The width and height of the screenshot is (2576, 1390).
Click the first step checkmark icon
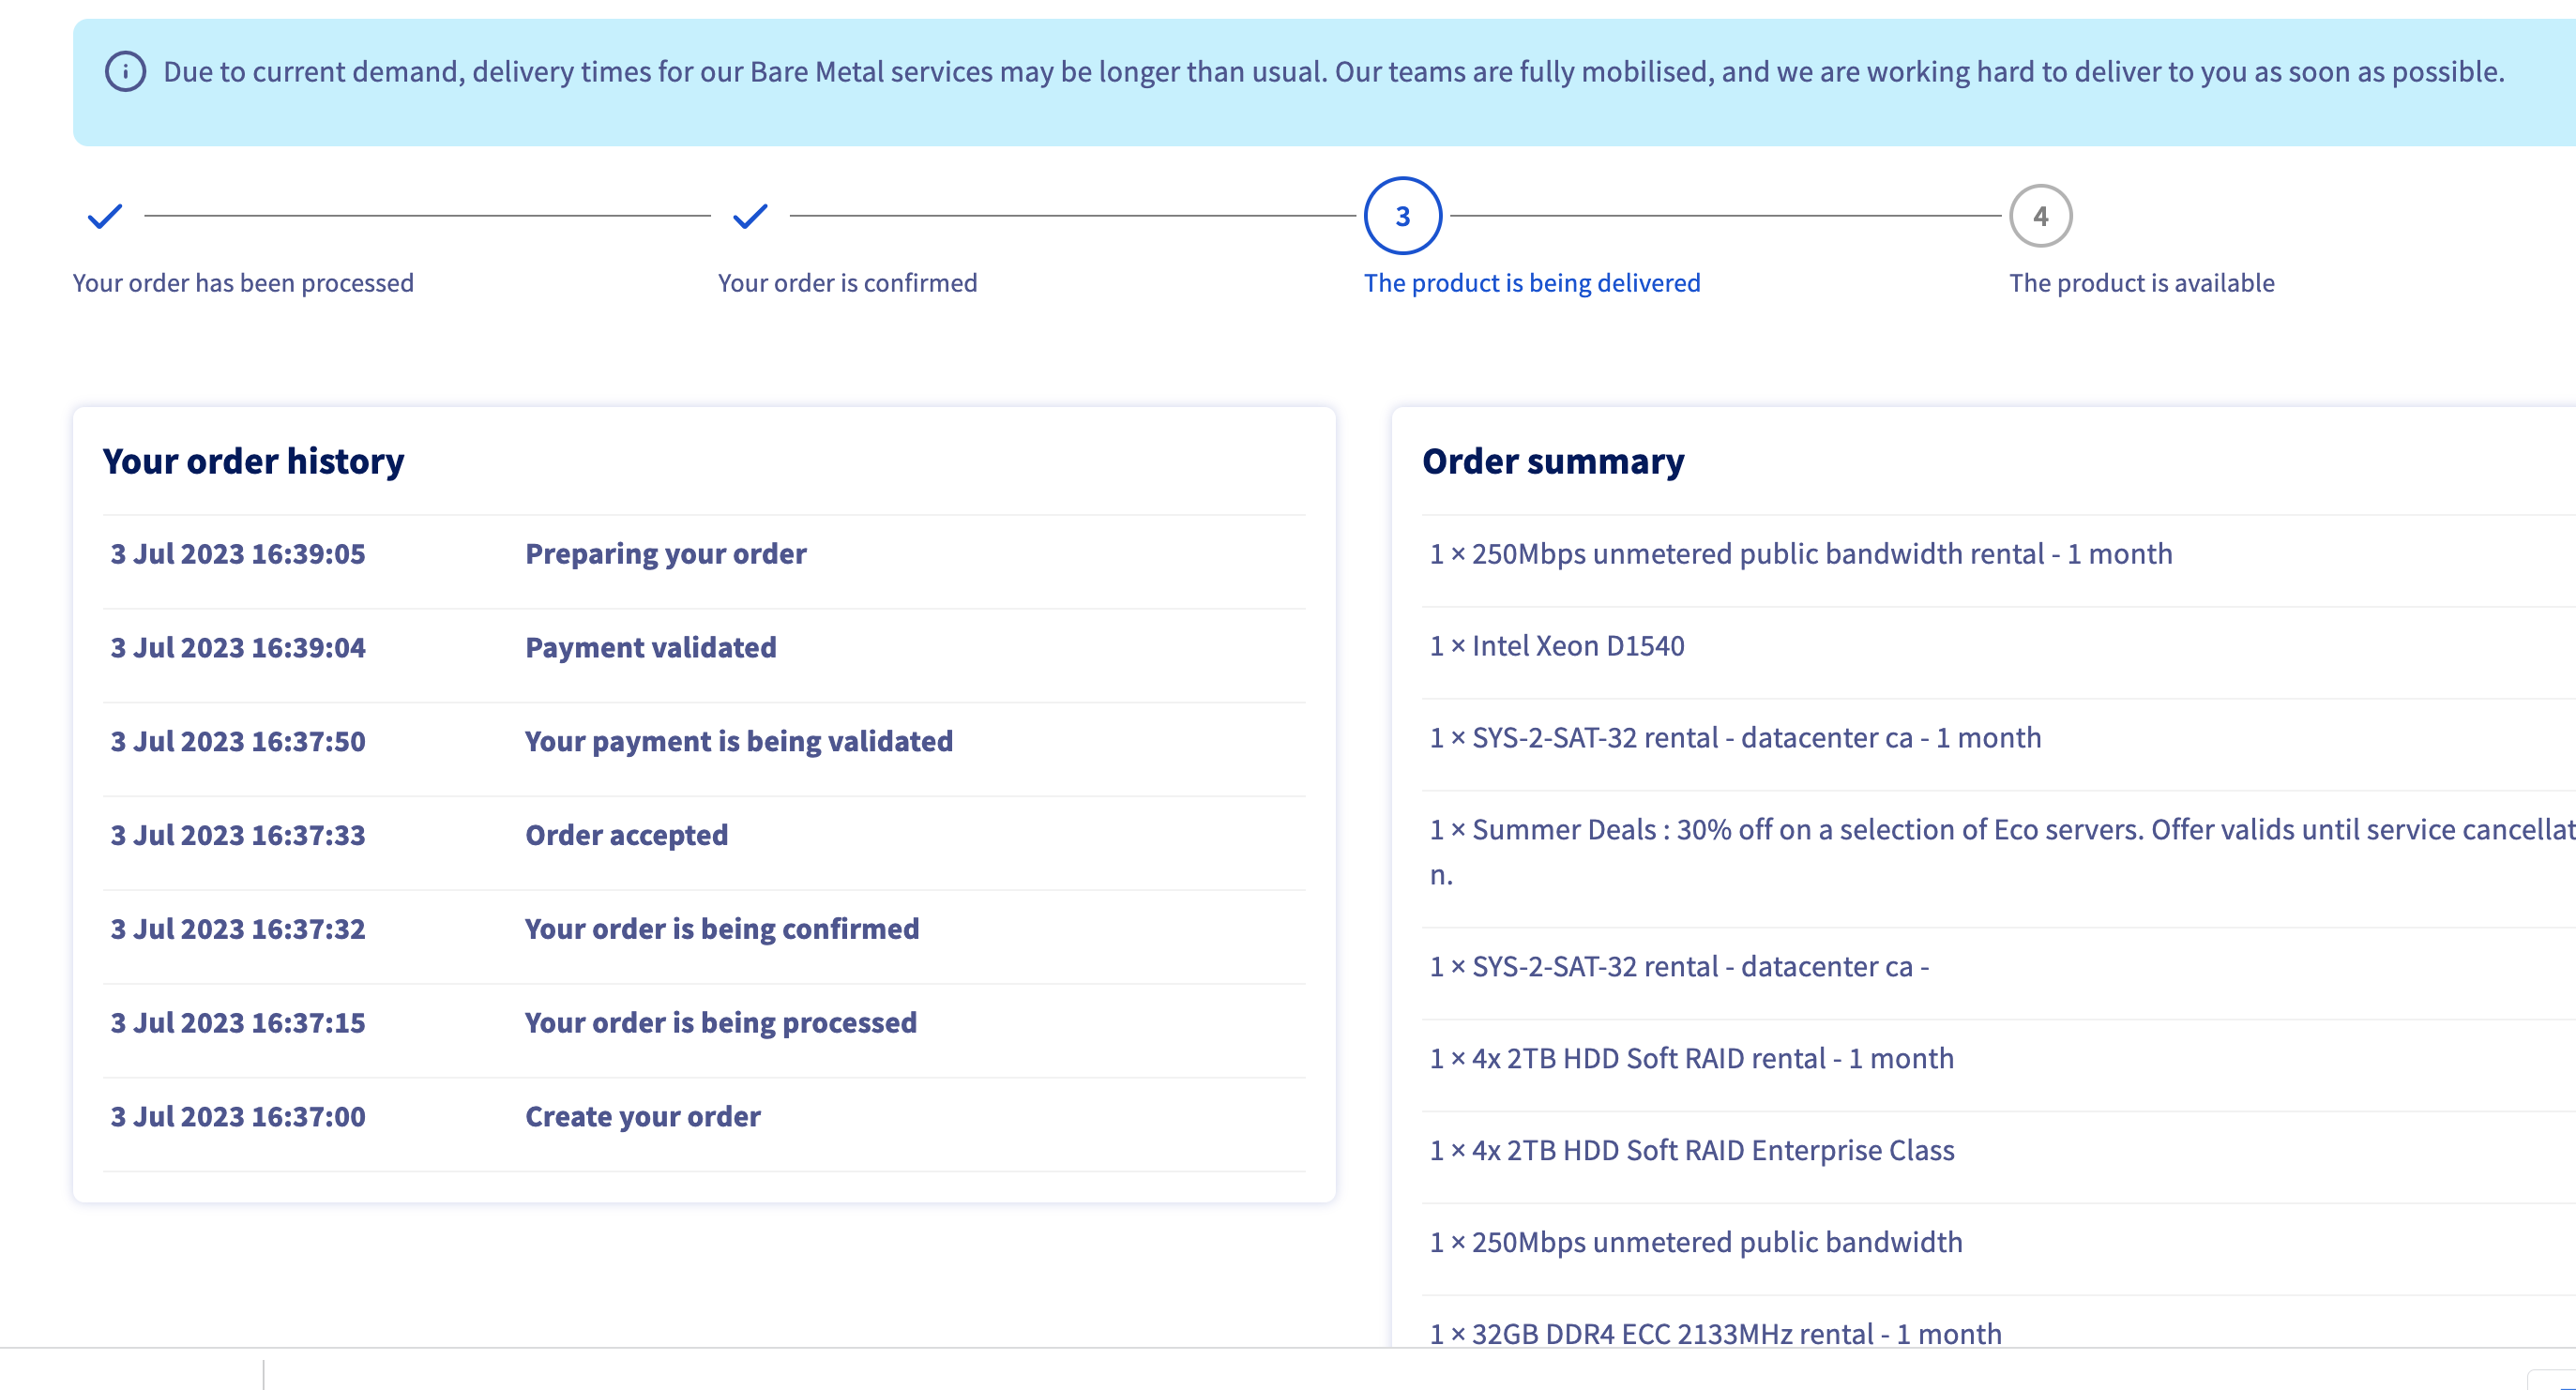coord(105,216)
